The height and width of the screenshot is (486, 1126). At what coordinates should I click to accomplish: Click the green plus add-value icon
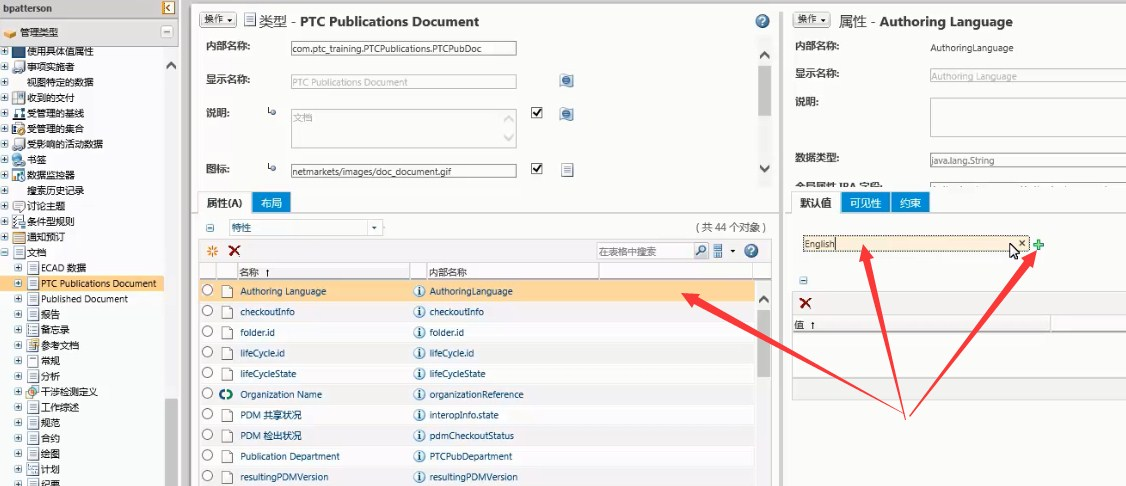1038,245
